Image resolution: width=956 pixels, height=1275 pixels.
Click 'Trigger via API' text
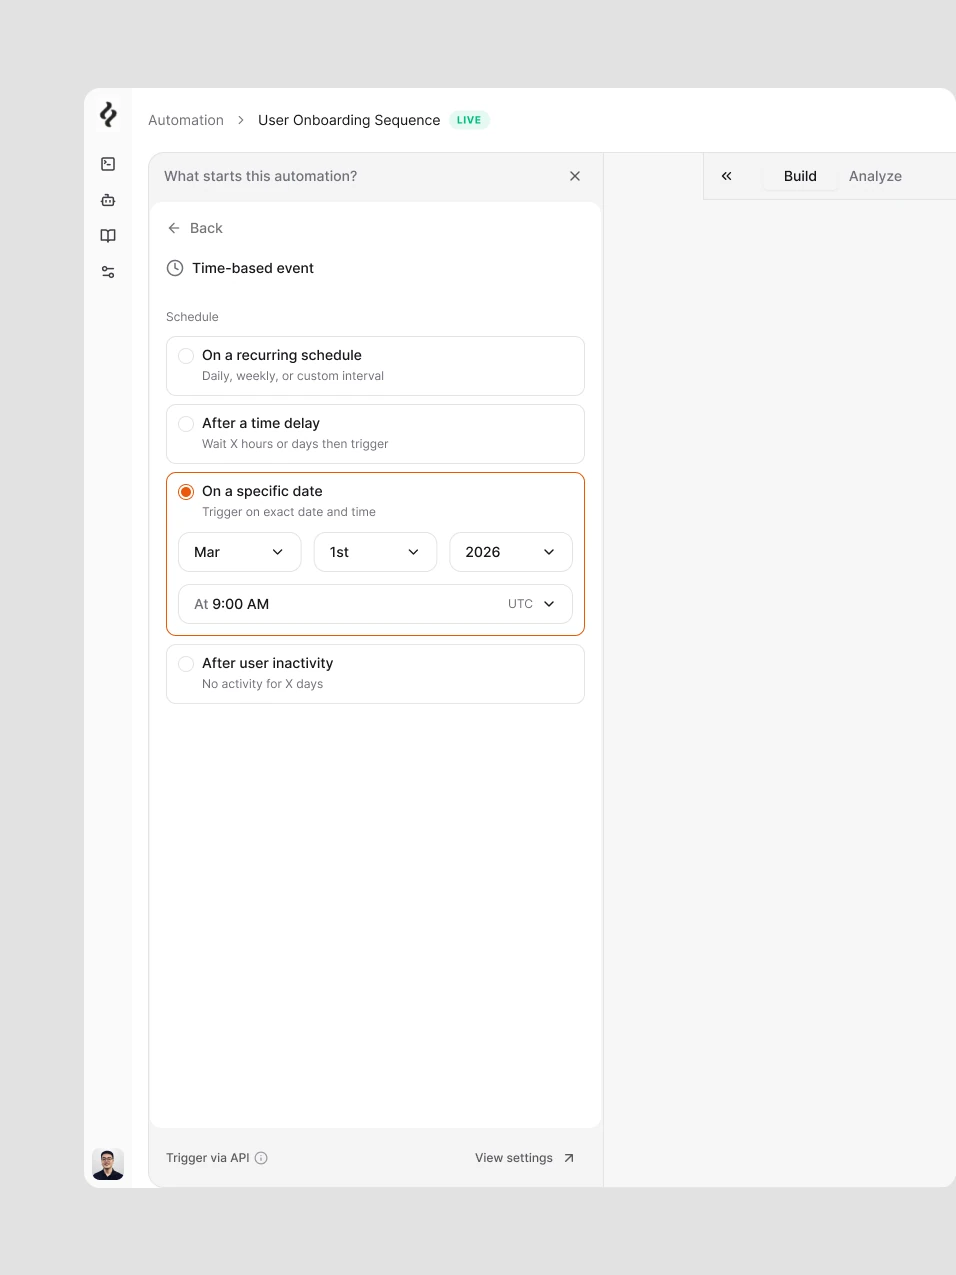pos(208,1158)
